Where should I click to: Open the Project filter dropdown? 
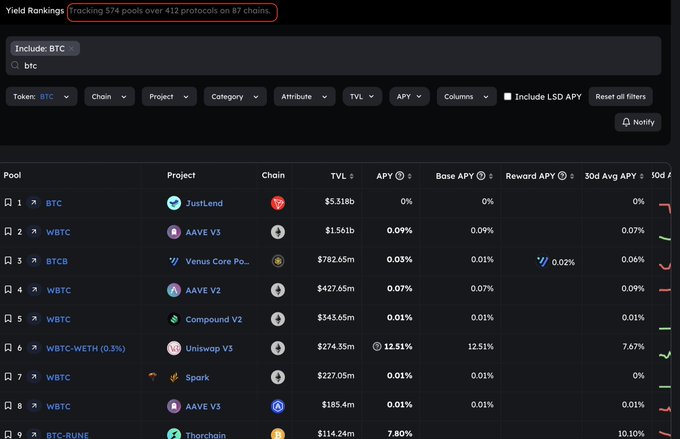pos(169,96)
